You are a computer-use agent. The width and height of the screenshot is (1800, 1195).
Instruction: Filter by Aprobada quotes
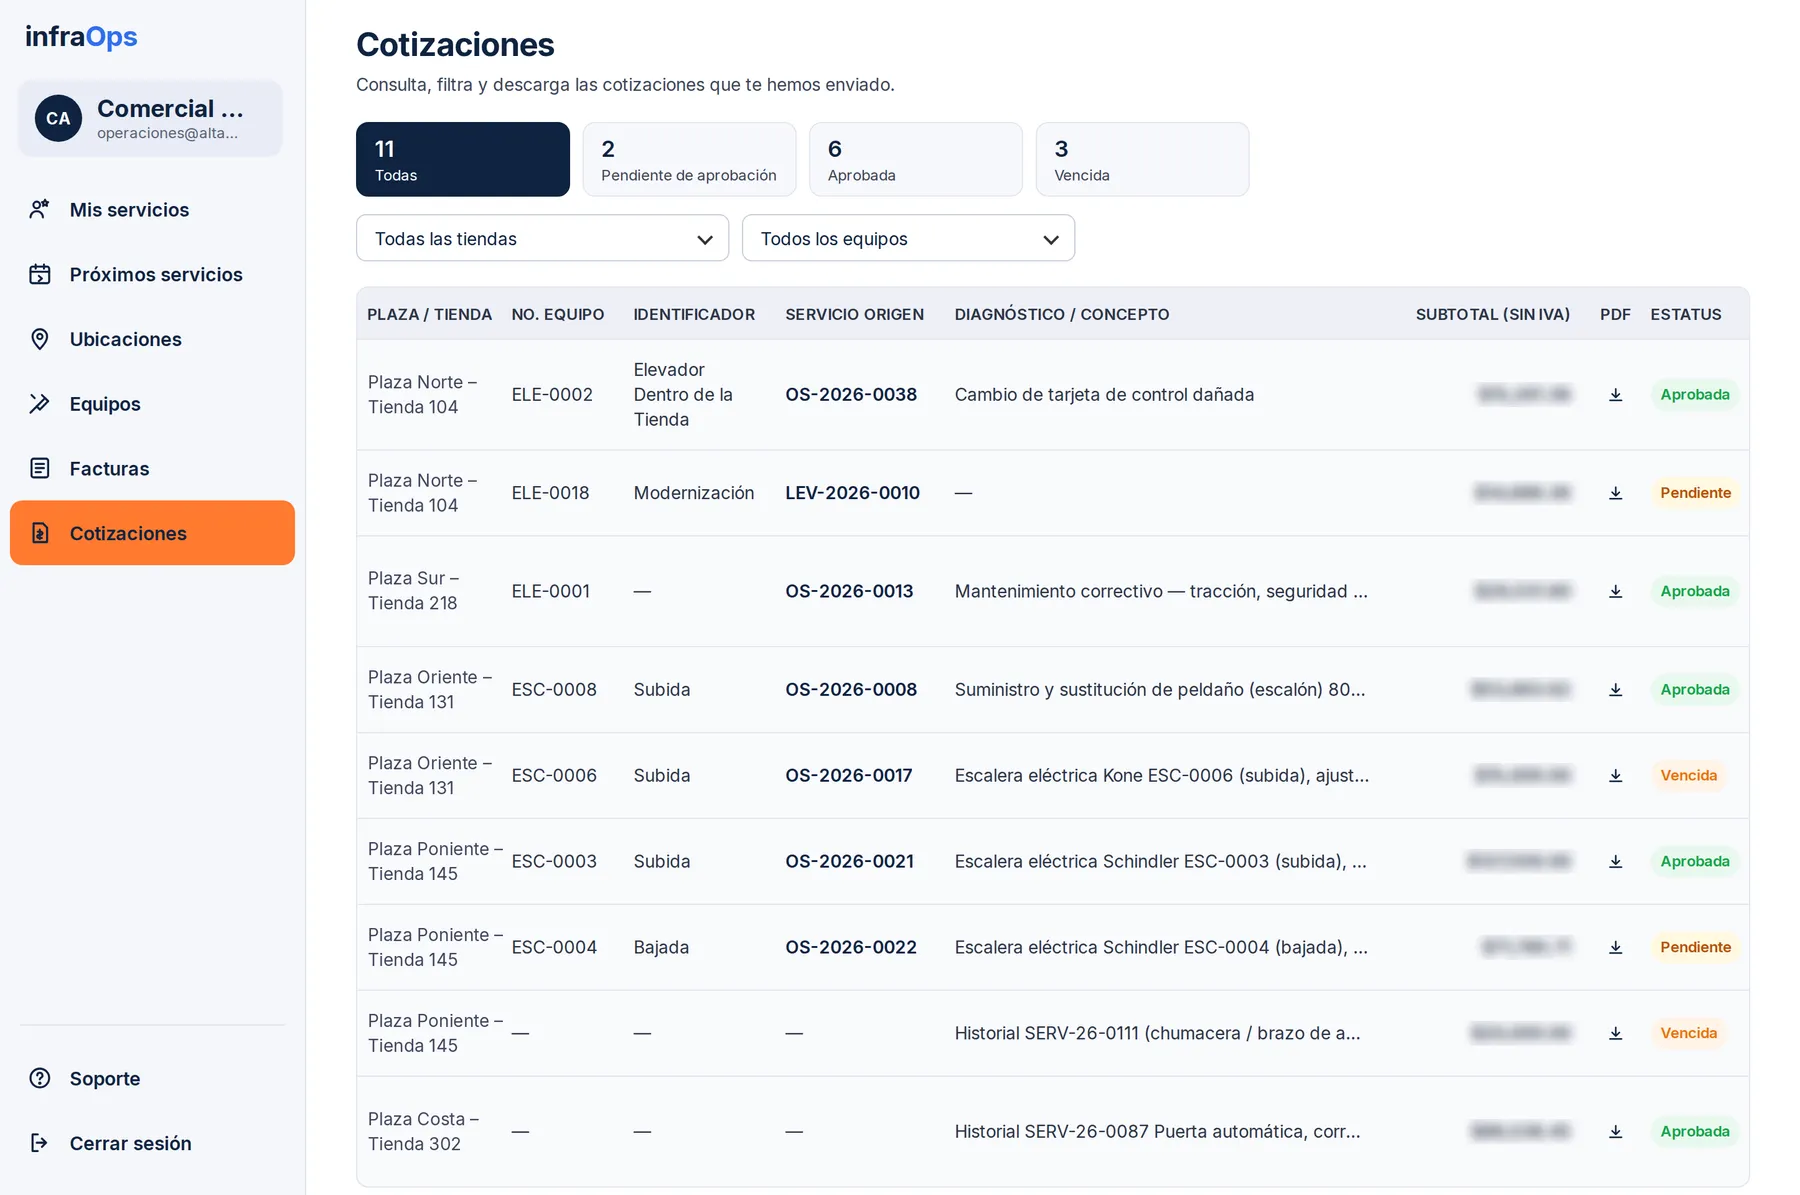916,160
